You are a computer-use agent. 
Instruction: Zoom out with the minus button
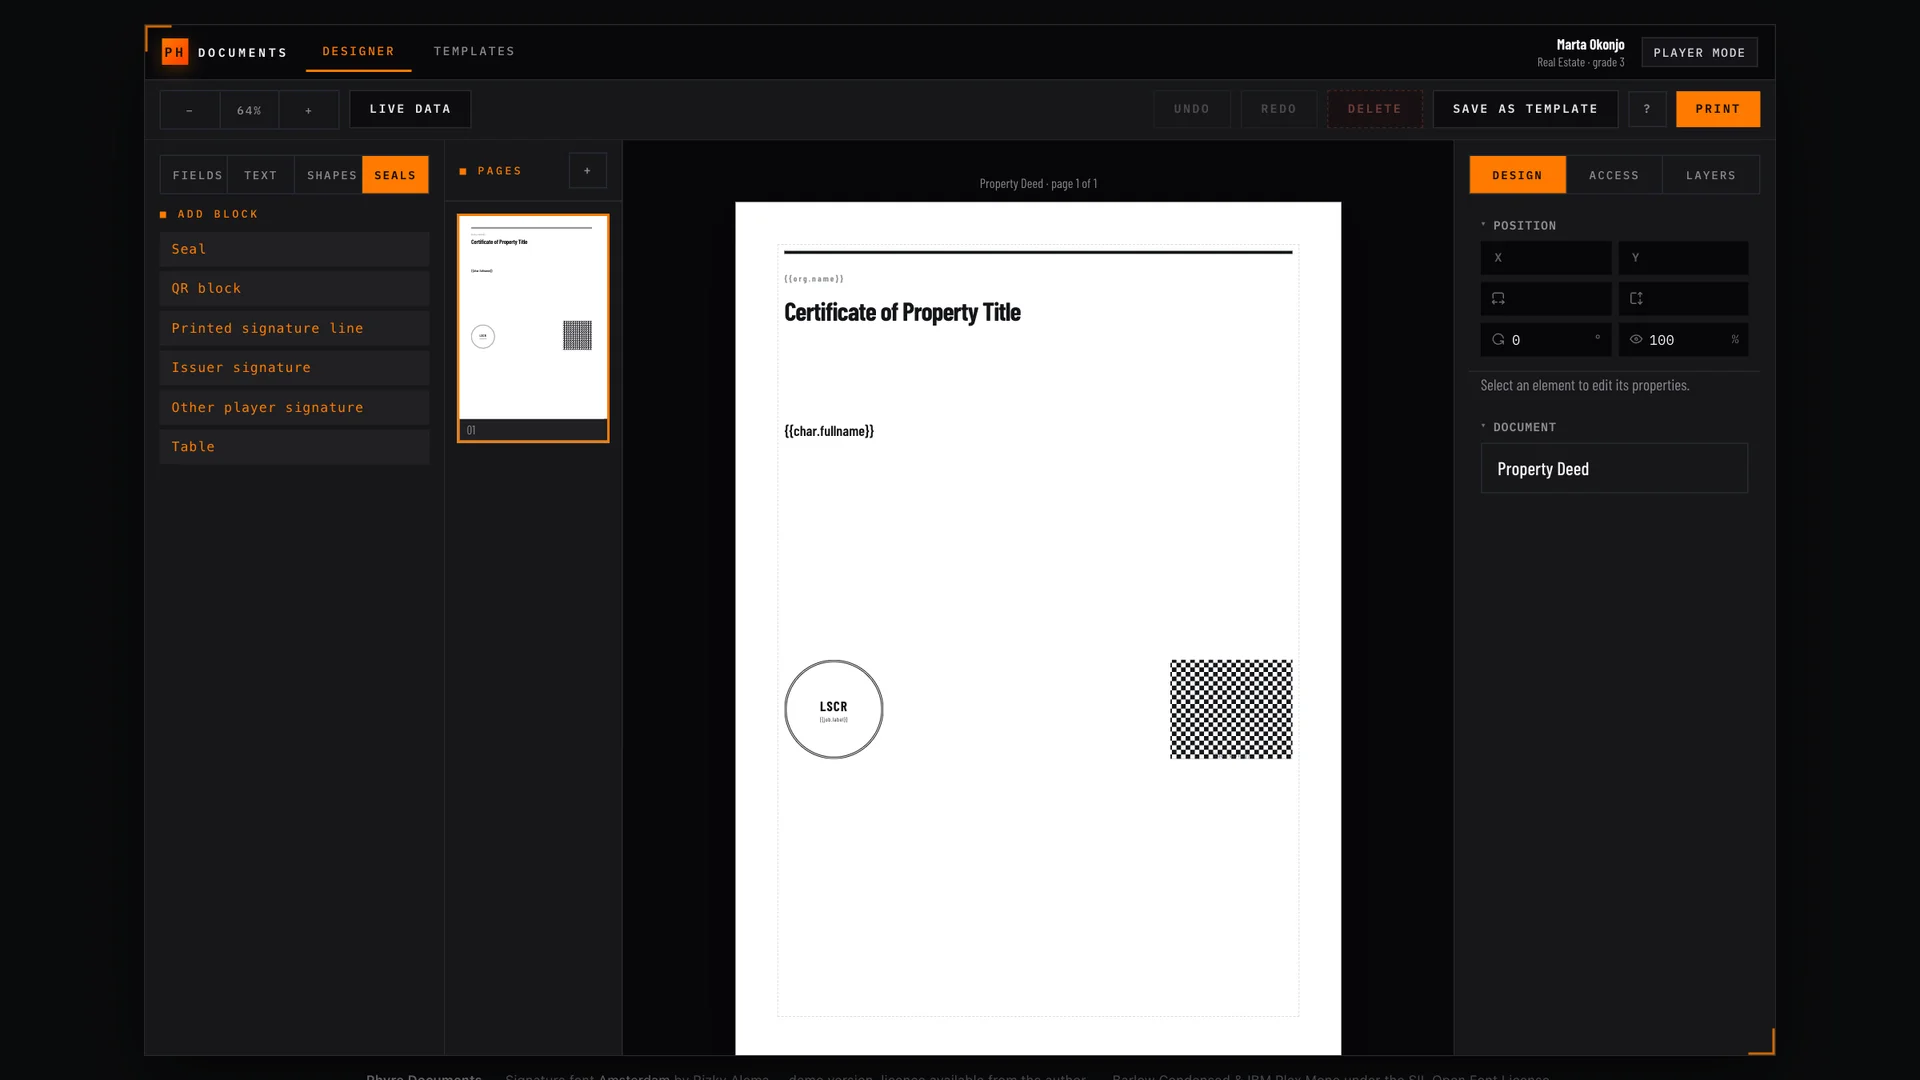pos(190,110)
